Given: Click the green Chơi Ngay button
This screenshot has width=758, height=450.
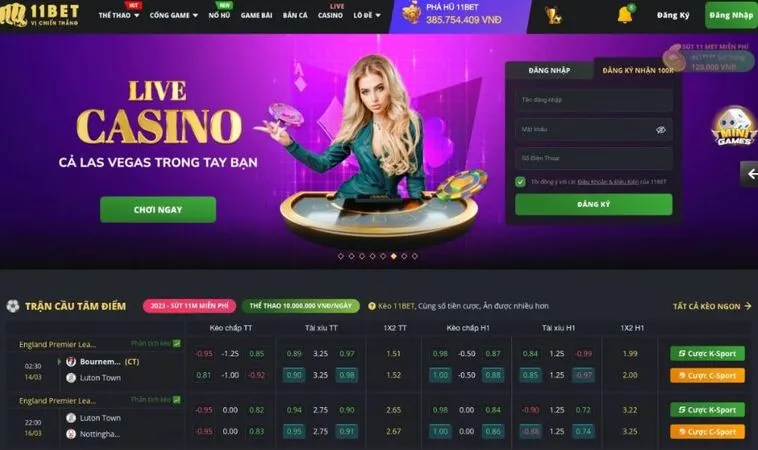Looking at the screenshot, I should 158,210.
